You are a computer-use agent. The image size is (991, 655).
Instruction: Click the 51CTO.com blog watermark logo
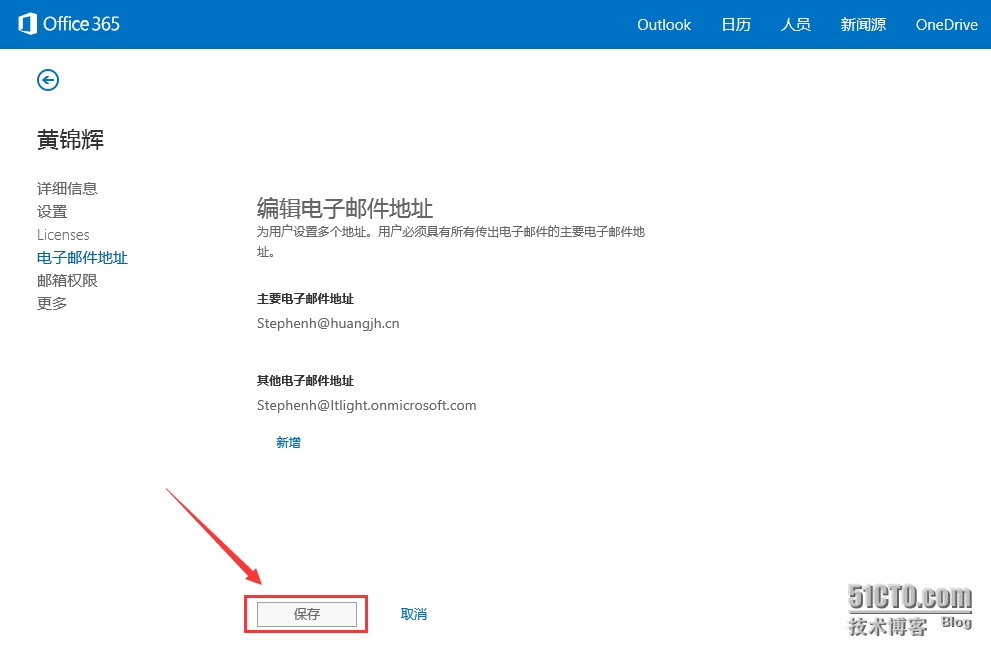909,609
